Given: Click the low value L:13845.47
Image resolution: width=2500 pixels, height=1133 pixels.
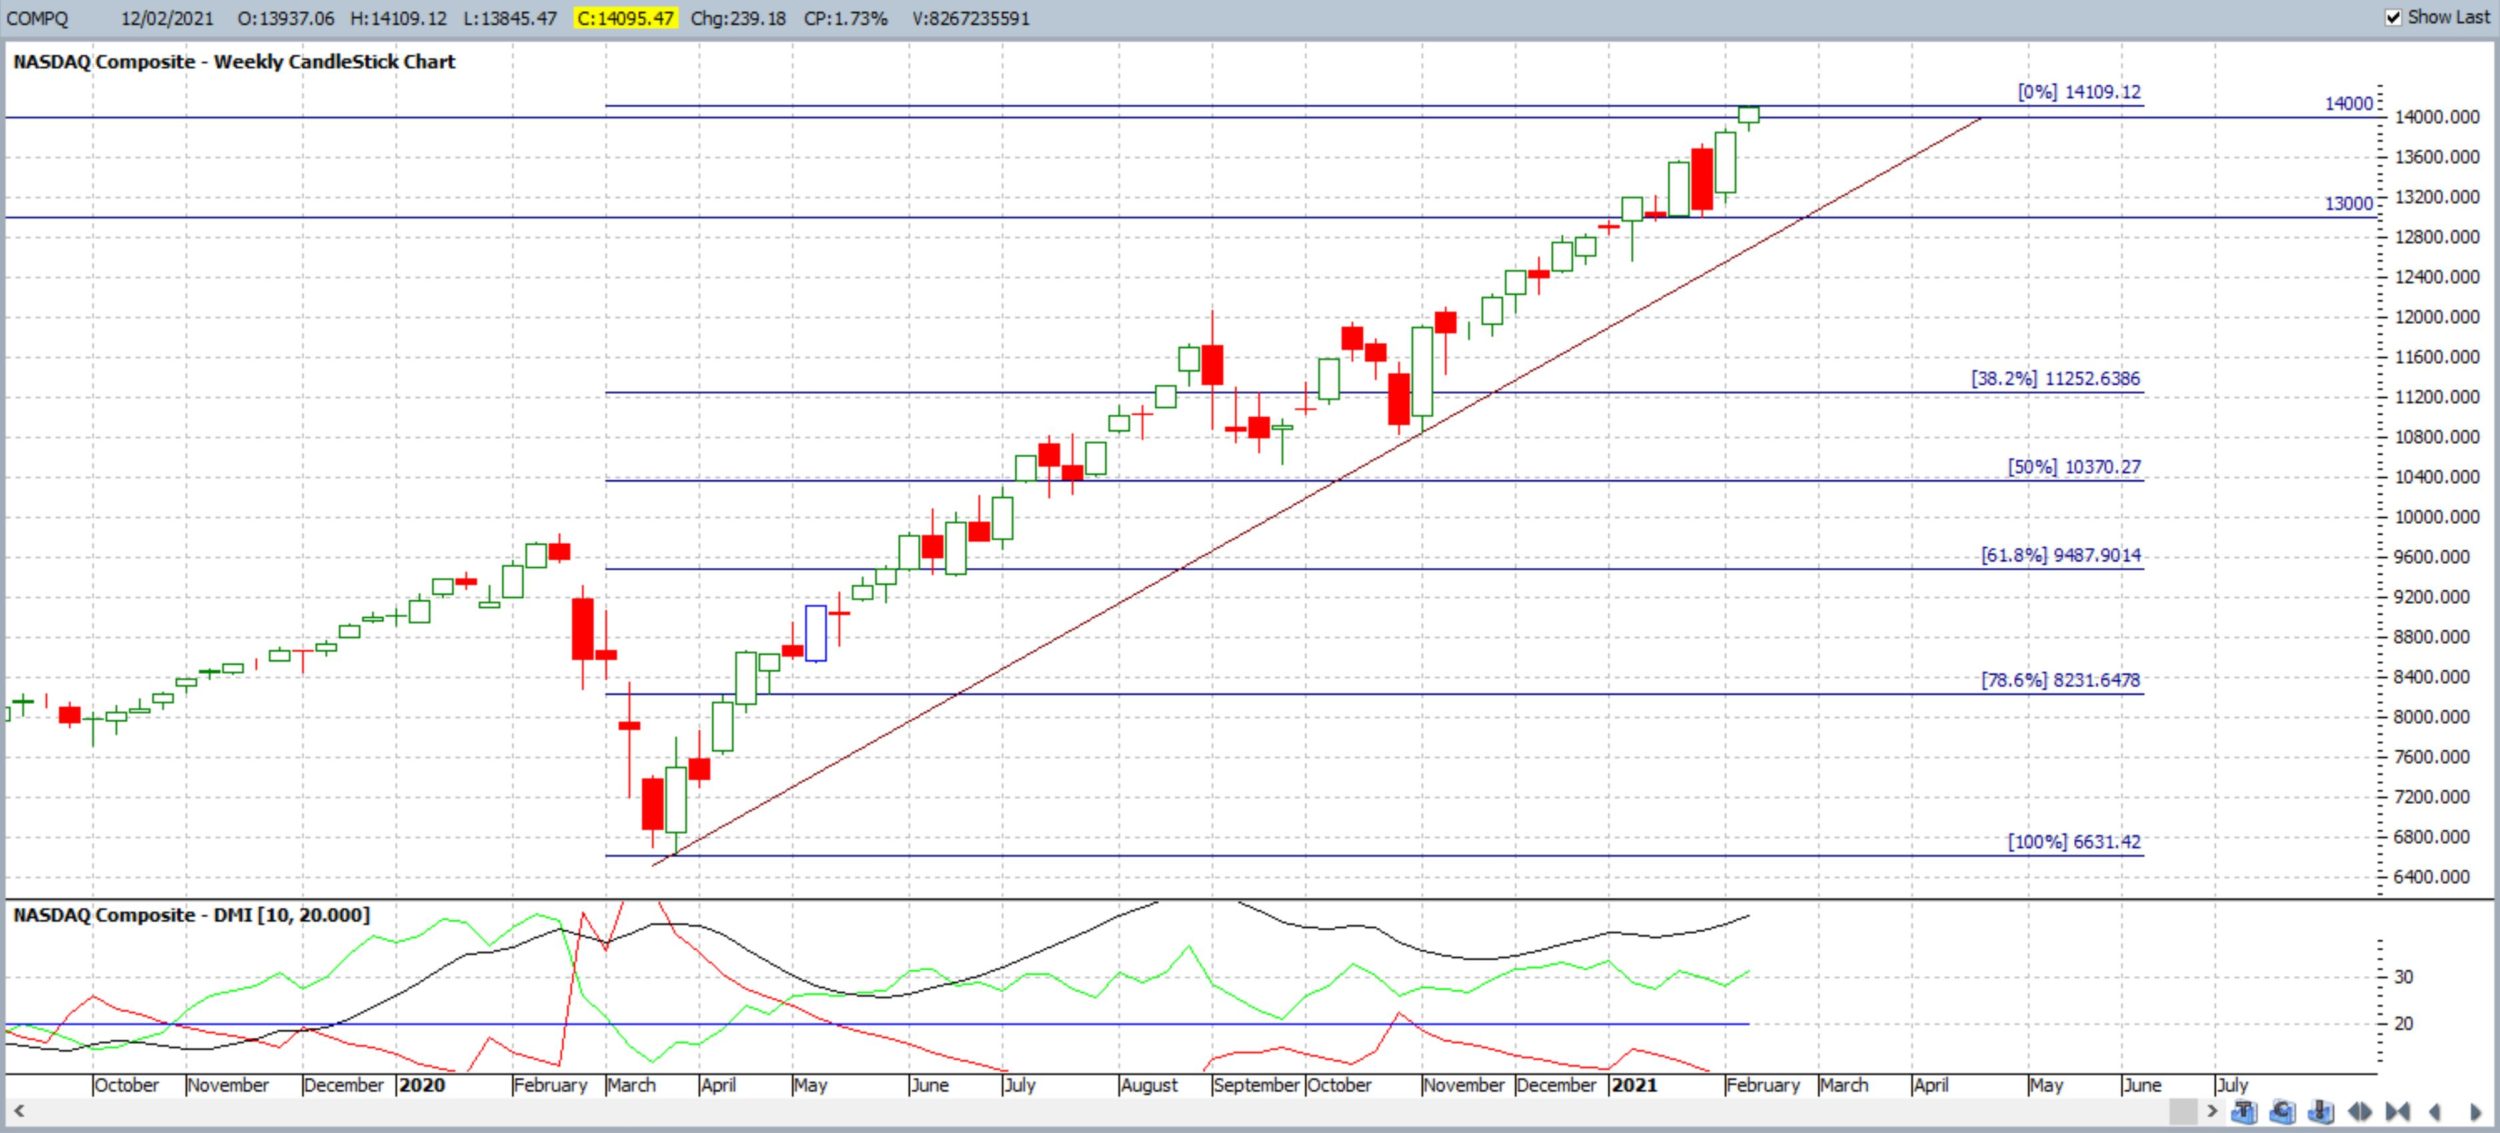Looking at the screenshot, I should click(510, 18).
